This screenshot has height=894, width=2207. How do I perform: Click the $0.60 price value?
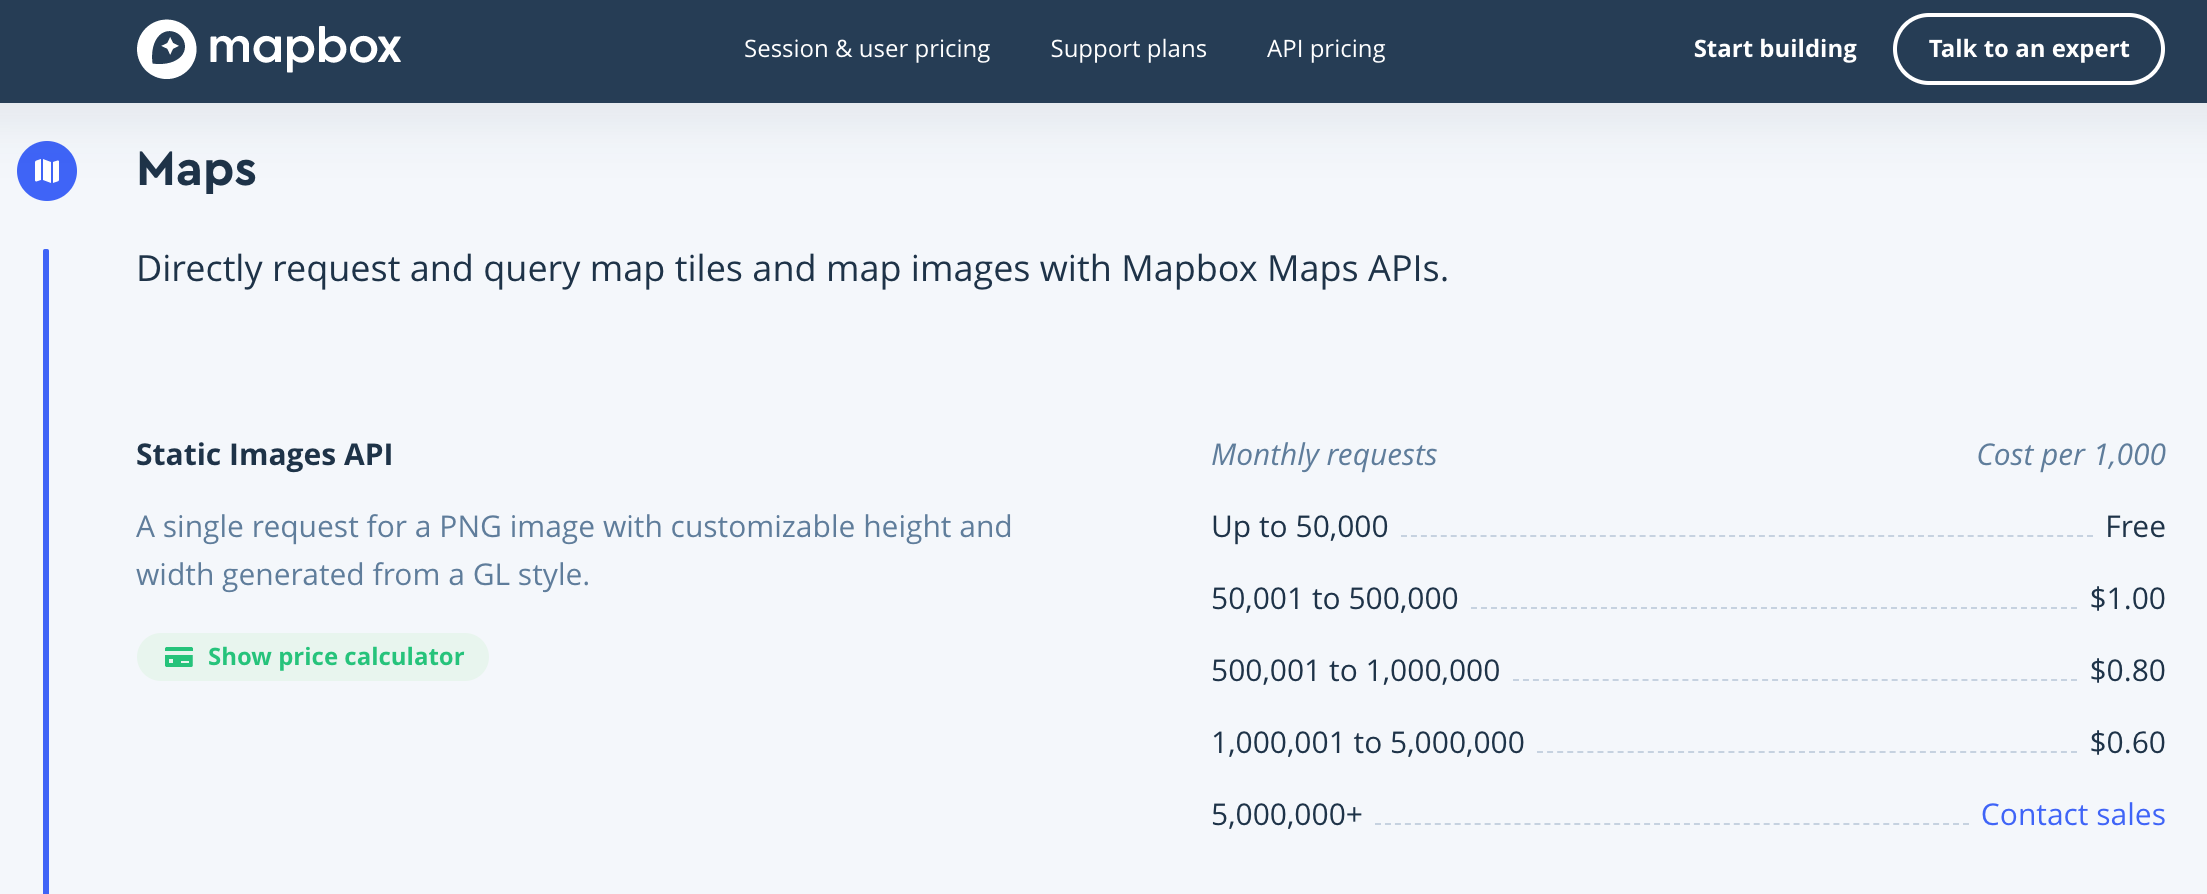[x=2127, y=742]
